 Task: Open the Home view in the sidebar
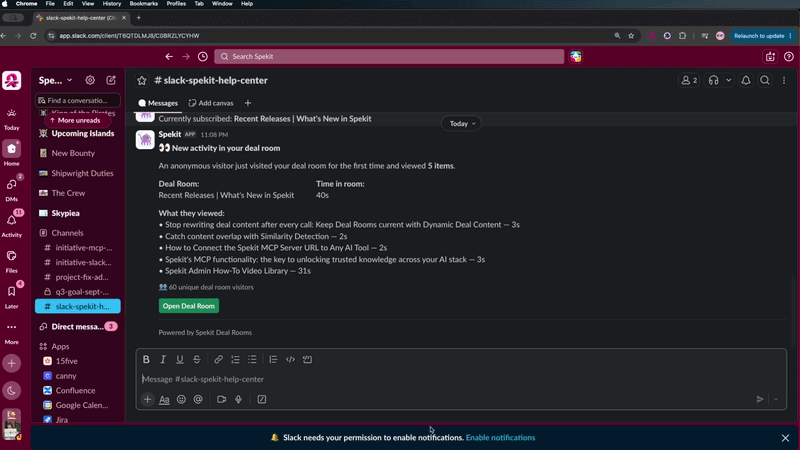[x=11, y=153]
